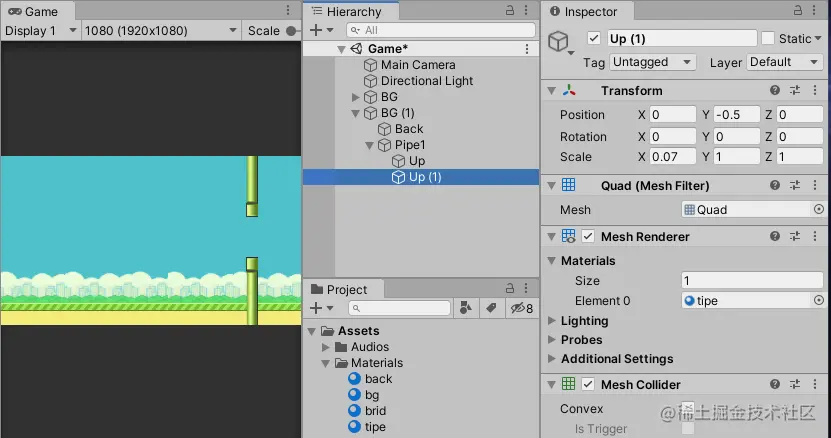831x438 pixels.
Task: Select Main Camera in Hierarchy
Action: click(418, 65)
